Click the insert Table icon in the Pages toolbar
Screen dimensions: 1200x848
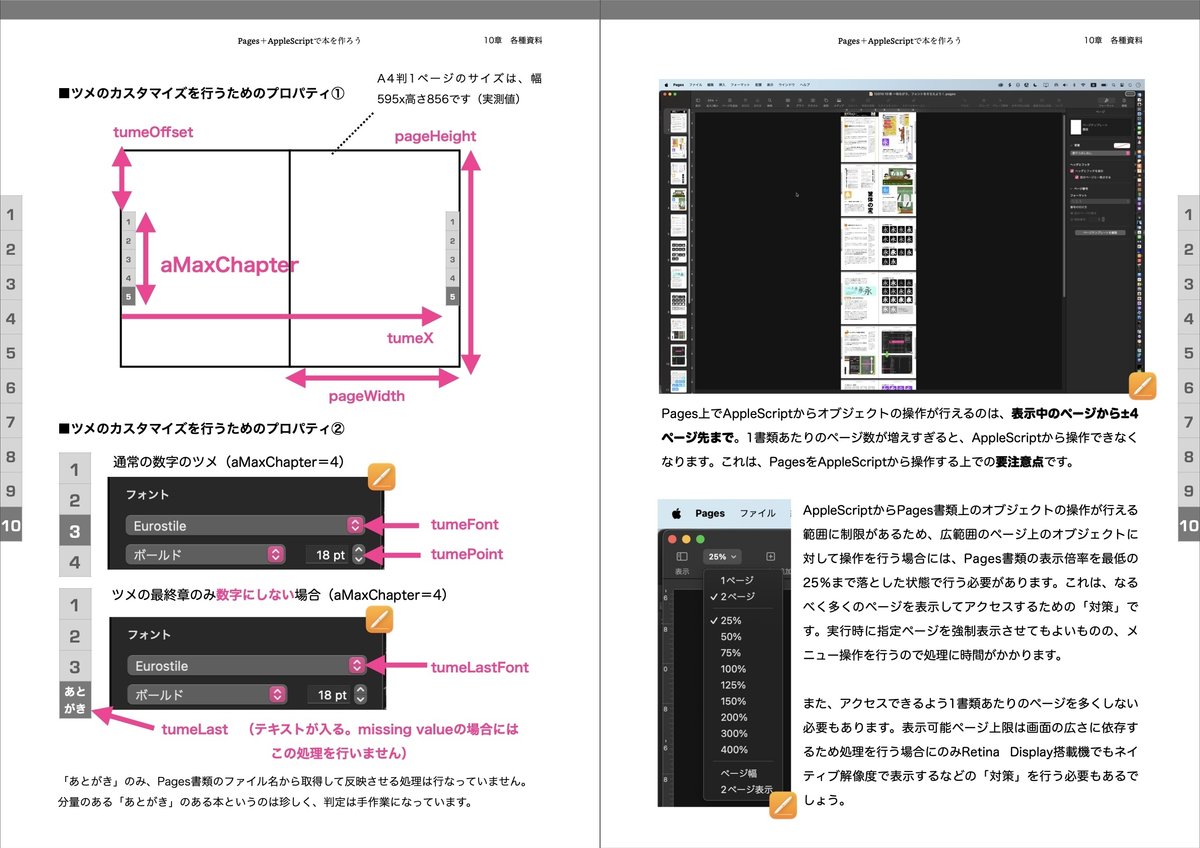[x=788, y=98]
